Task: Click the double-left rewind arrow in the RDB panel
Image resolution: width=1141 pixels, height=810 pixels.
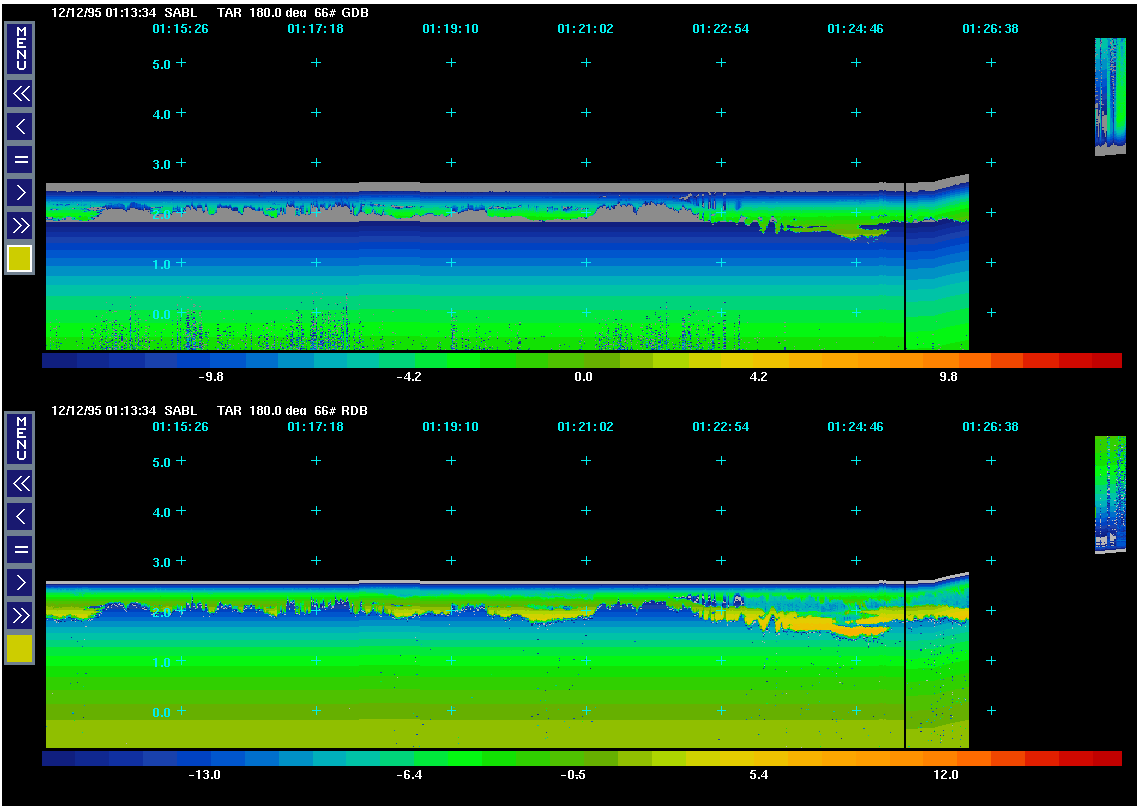Action: coord(20,484)
